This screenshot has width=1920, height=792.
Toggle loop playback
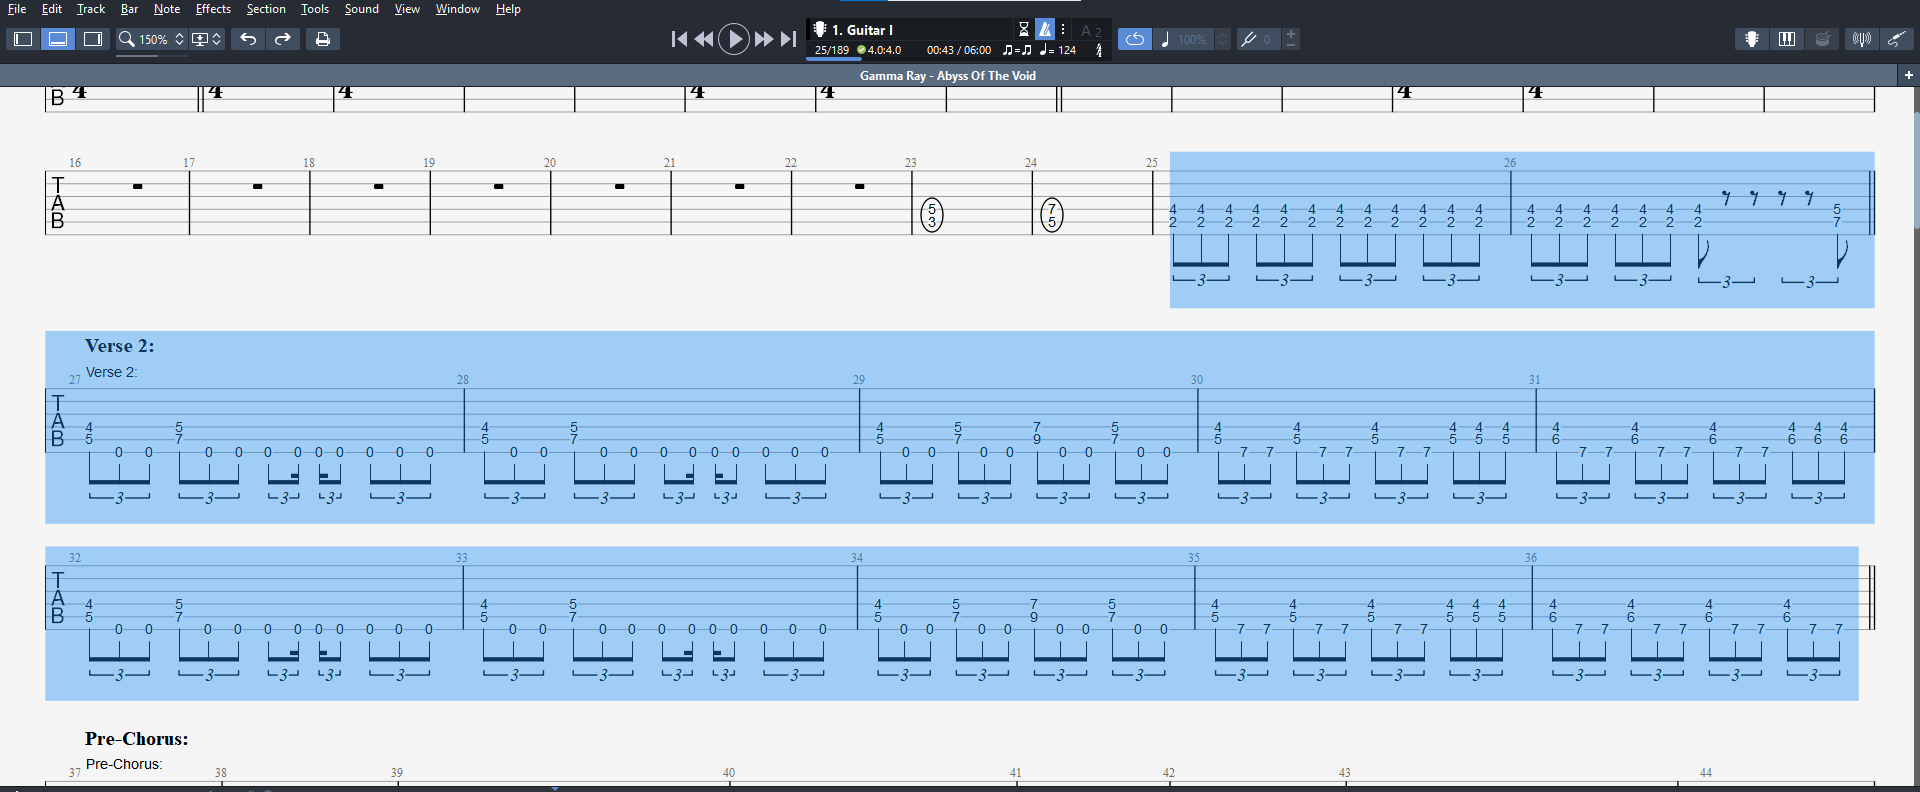(x=1135, y=39)
